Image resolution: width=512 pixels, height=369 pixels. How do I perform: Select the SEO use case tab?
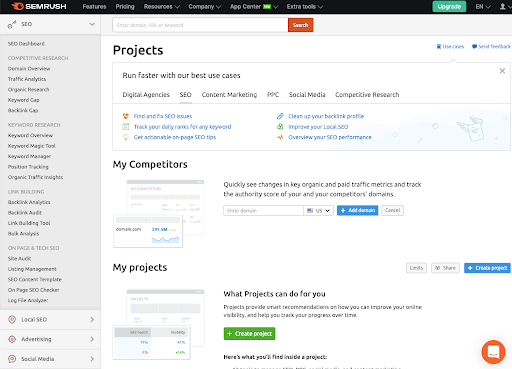point(185,95)
